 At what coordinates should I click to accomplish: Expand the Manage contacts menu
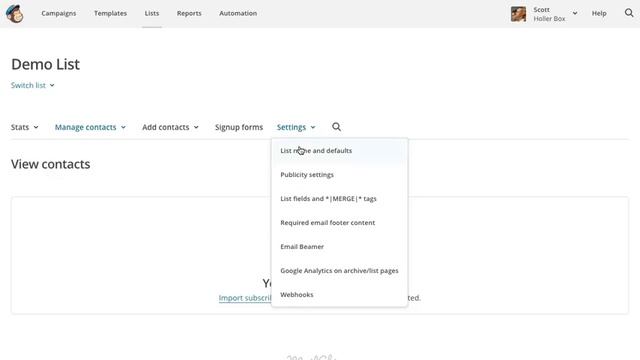point(90,127)
